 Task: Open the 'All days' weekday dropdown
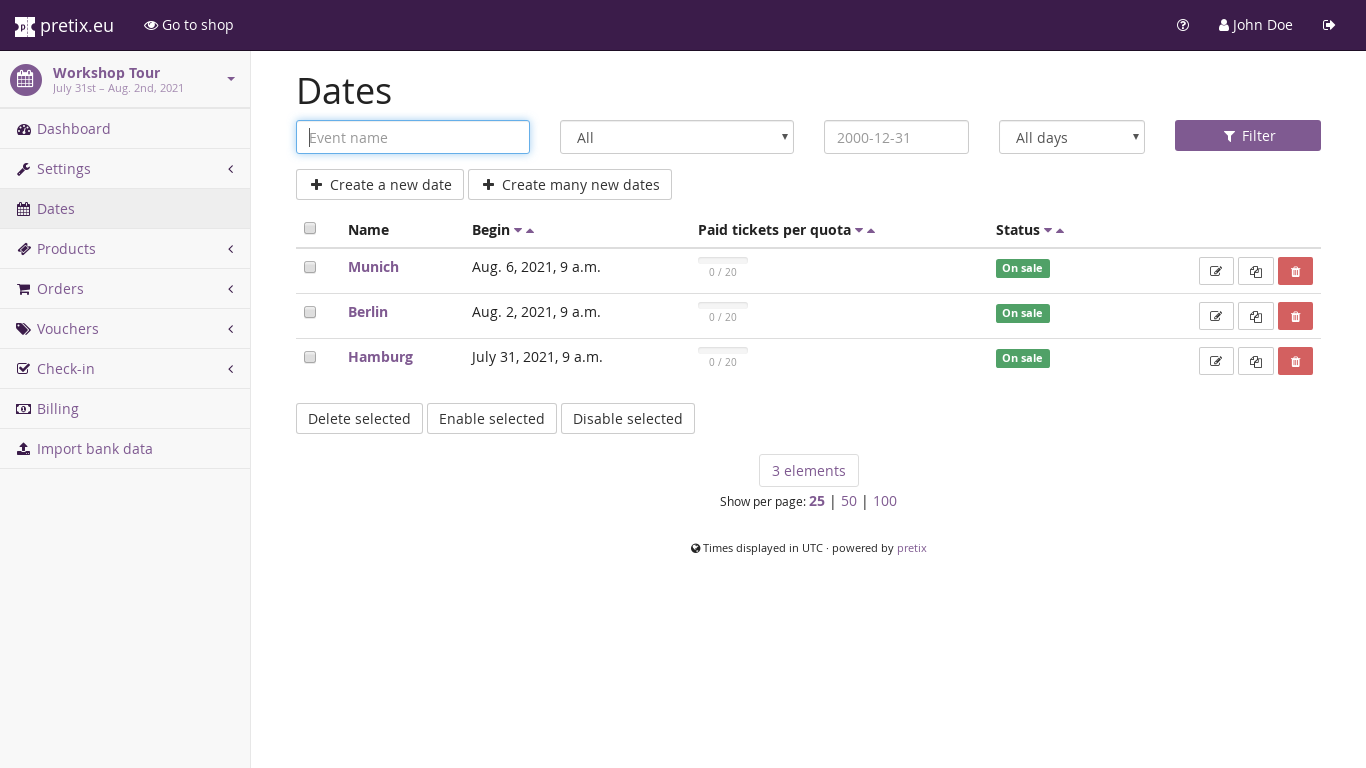click(1071, 138)
